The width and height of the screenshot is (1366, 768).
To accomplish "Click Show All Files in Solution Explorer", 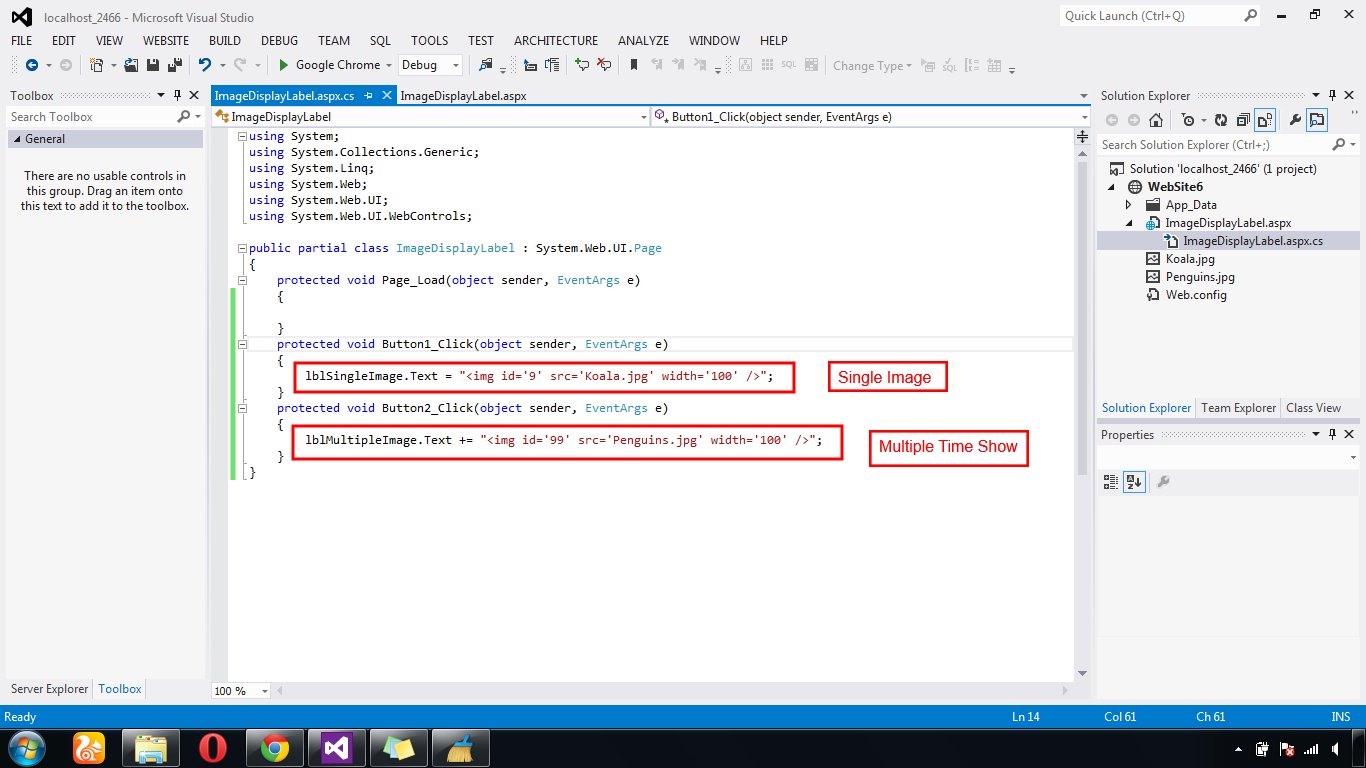I will (1264, 119).
